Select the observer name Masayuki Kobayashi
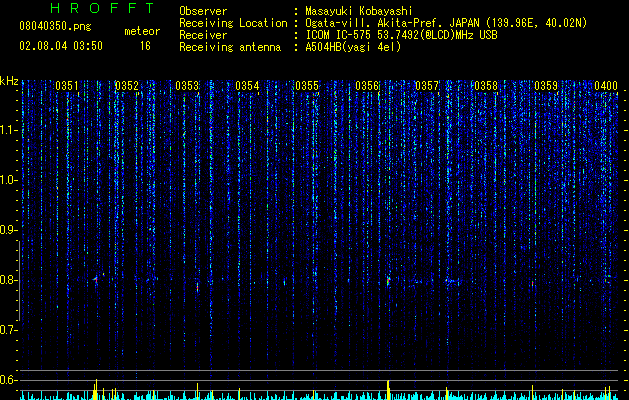 pyautogui.click(x=359, y=11)
